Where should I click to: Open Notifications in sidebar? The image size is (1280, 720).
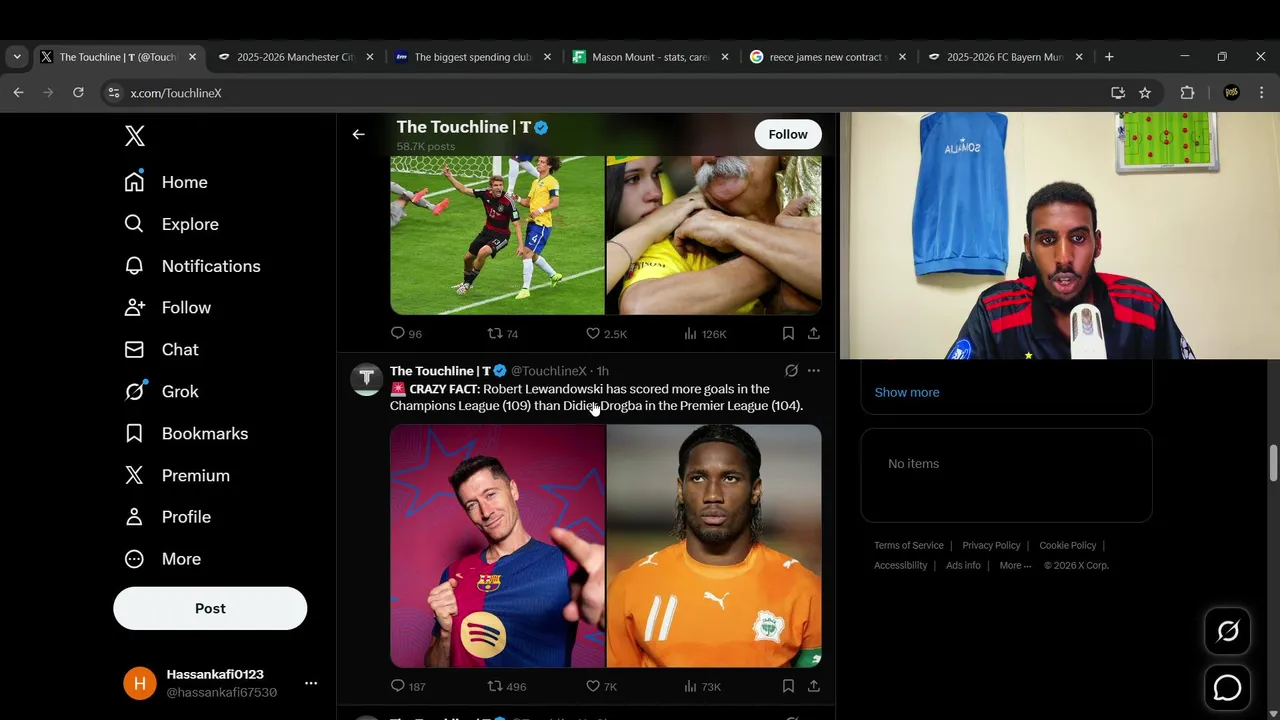pyautogui.click(x=192, y=266)
